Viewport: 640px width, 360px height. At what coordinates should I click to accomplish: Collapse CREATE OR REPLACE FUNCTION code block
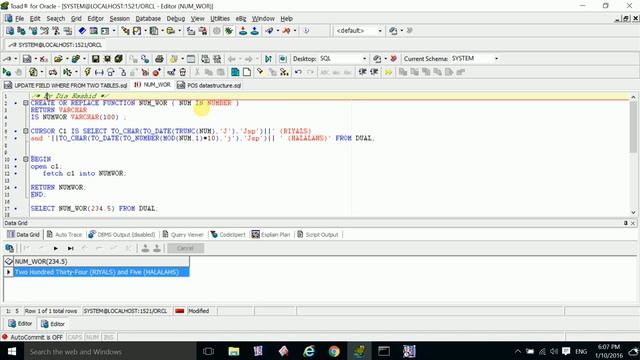click(25, 103)
